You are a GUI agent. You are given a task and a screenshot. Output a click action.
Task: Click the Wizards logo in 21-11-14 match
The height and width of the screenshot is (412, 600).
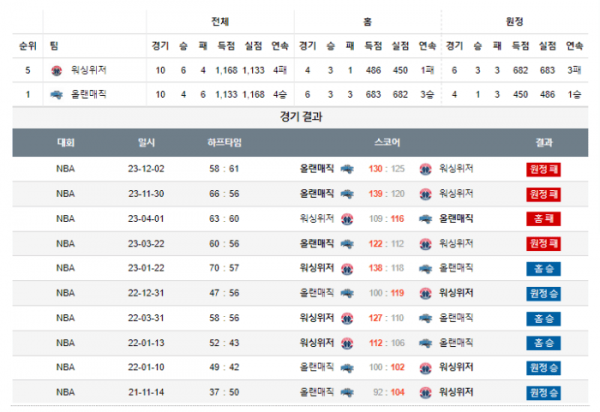[x=425, y=392]
